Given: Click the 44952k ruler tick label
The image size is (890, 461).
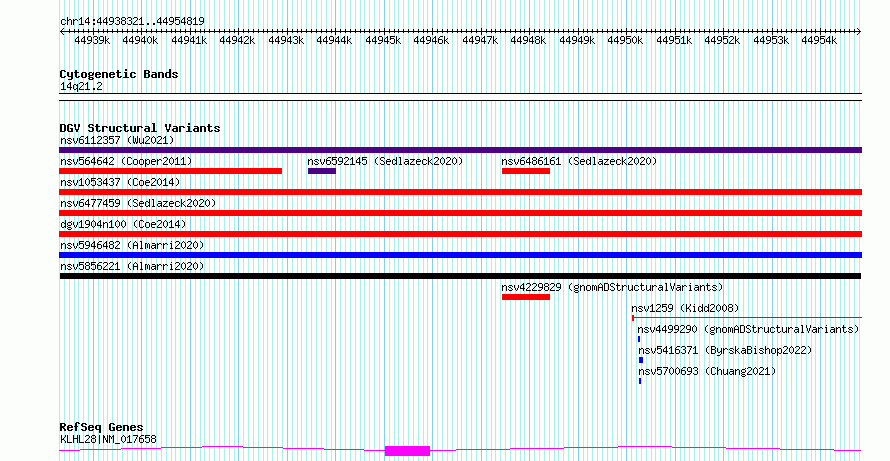Looking at the screenshot, I should (723, 40).
